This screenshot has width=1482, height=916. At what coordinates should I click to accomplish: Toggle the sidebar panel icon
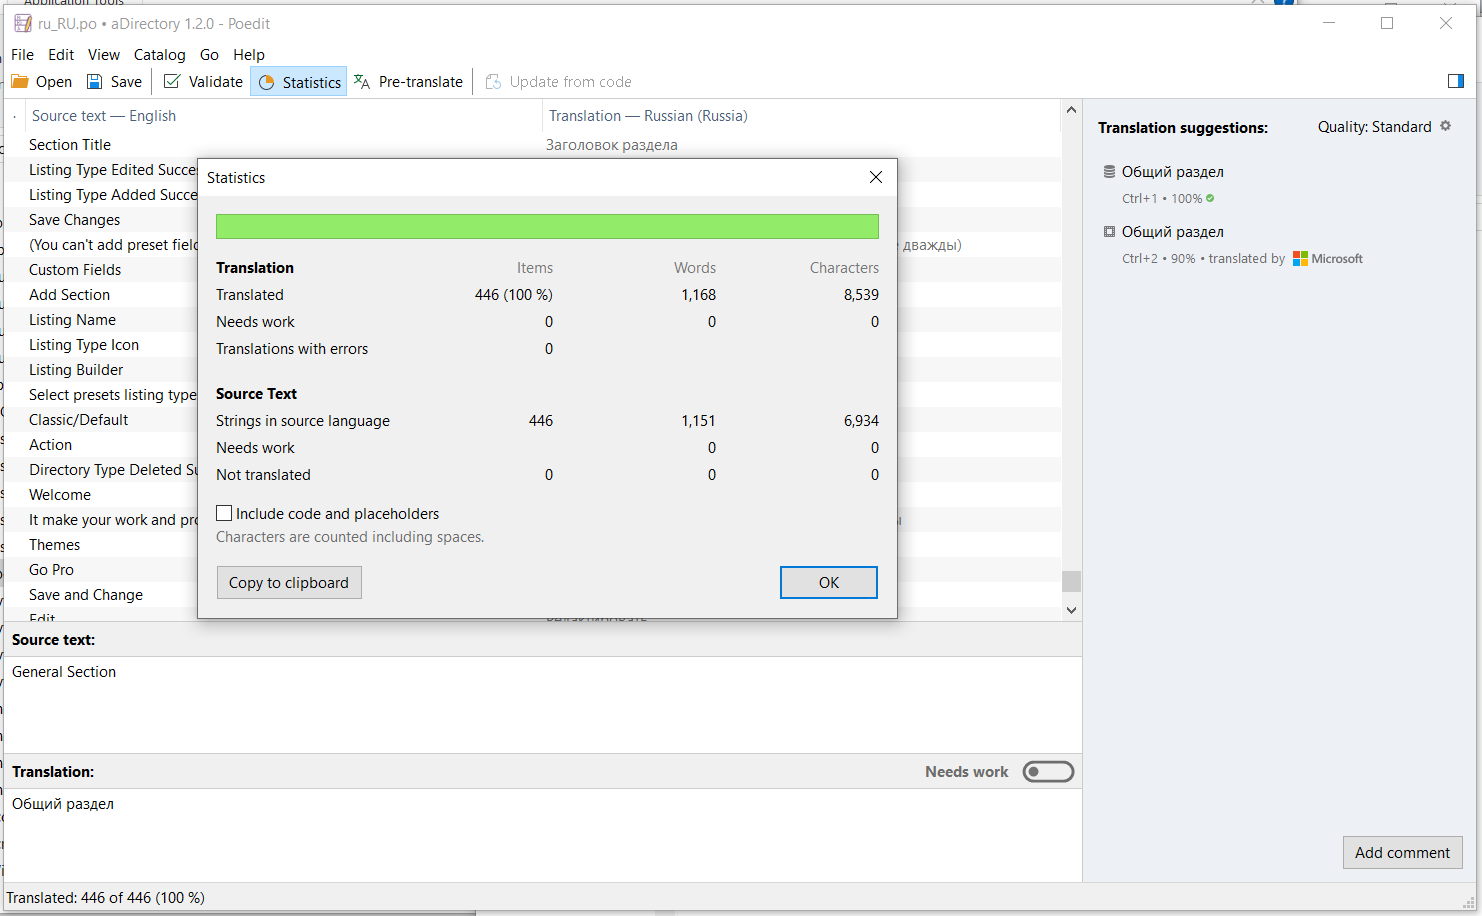click(x=1456, y=81)
